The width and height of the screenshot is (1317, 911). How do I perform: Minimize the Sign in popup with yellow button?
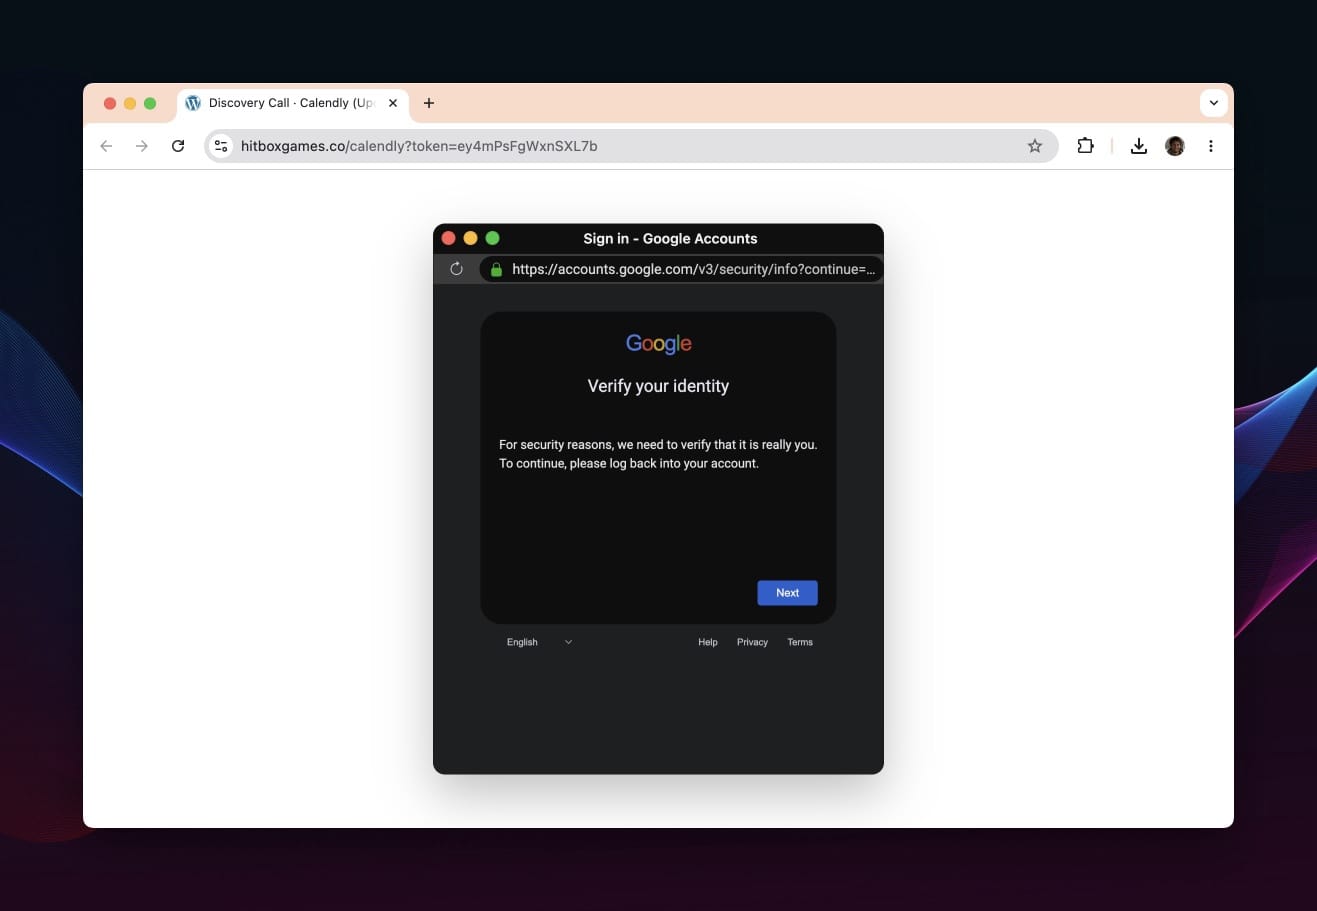(x=471, y=238)
